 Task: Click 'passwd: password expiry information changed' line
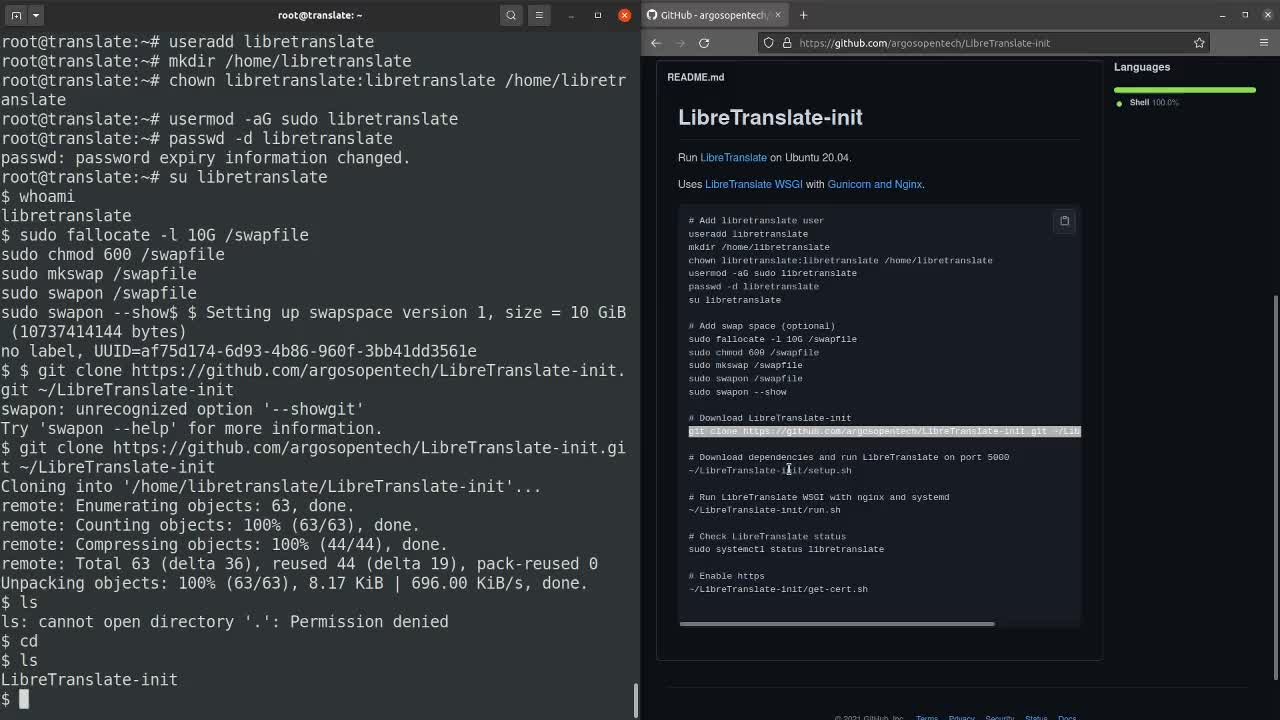(205, 158)
